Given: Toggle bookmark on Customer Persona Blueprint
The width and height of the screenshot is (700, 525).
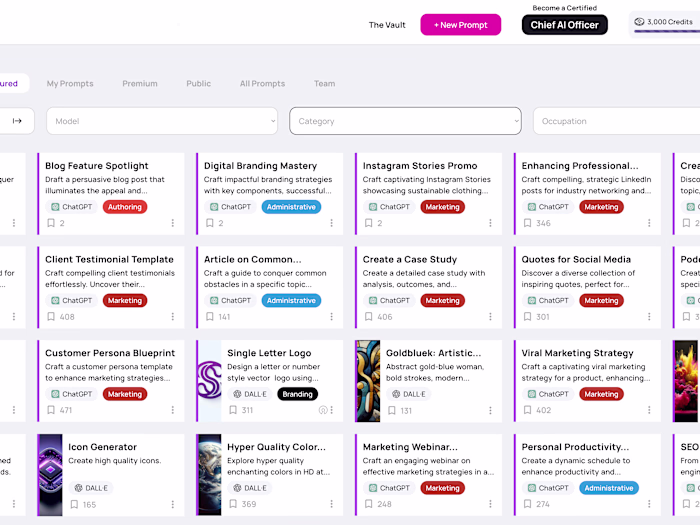Looking at the screenshot, I should (51, 410).
